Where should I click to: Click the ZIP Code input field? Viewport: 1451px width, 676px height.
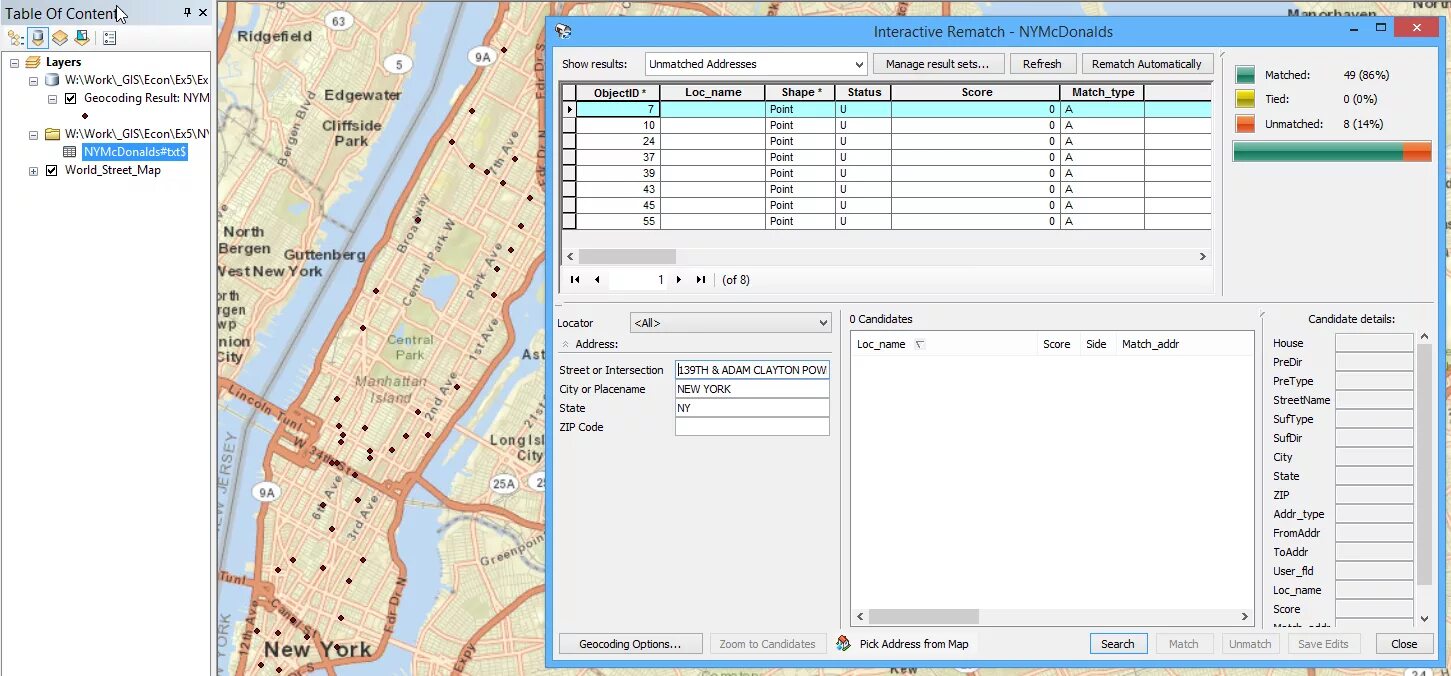tap(752, 427)
